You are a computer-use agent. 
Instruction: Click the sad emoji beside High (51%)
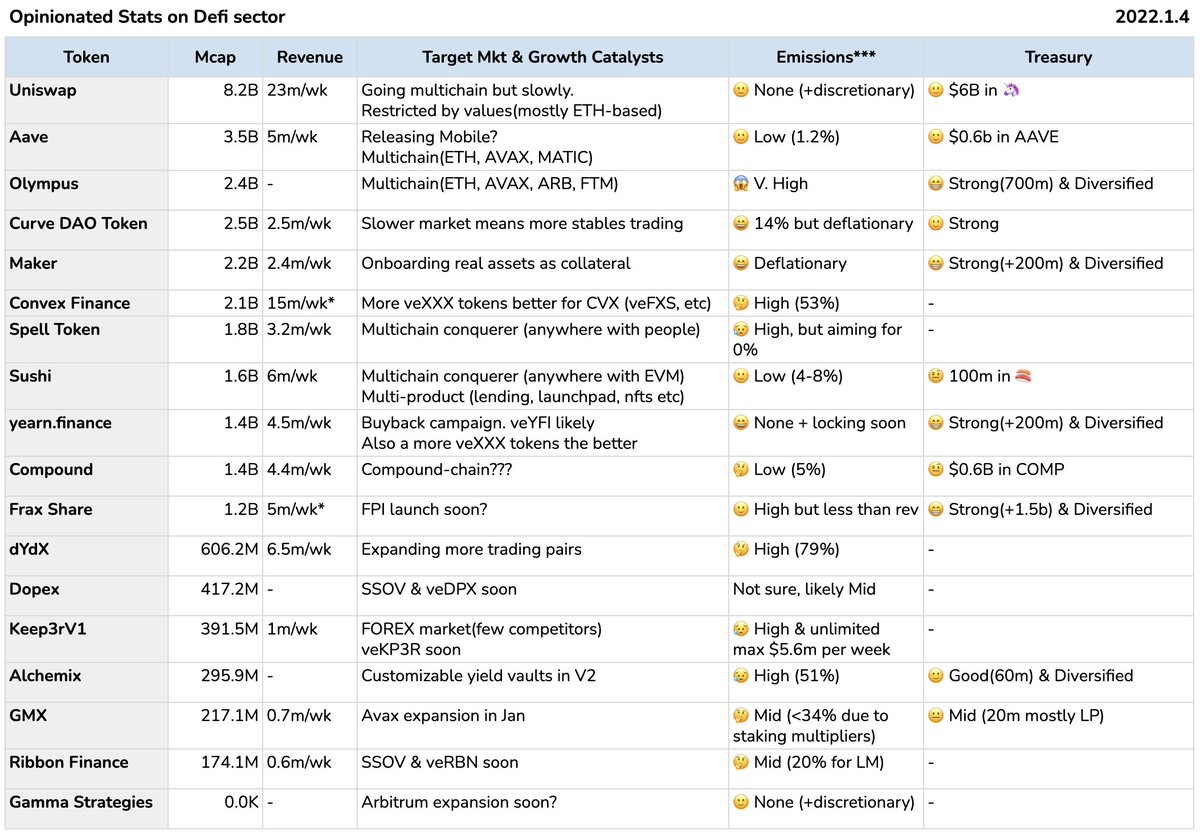[741, 676]
